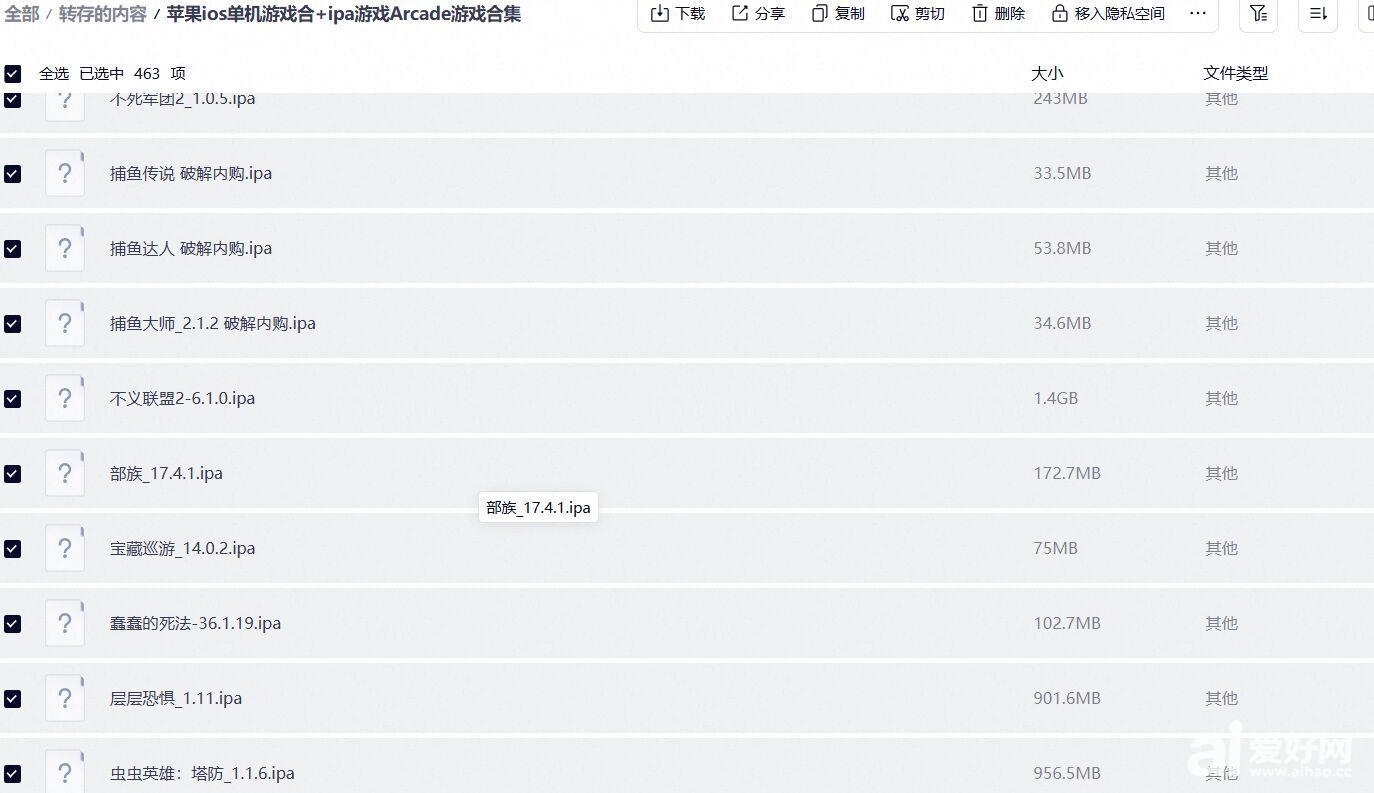Viewport: 1374px width, 793px height.
Task: Select the file name 不义联盟2-6.1.0.ipa
Action: point(182,398)
